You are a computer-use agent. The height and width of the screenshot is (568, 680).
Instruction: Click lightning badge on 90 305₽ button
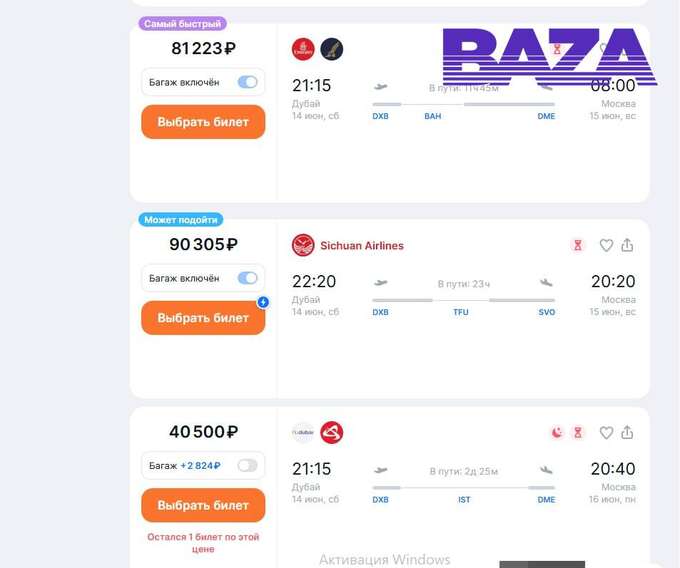click(263, 302)
